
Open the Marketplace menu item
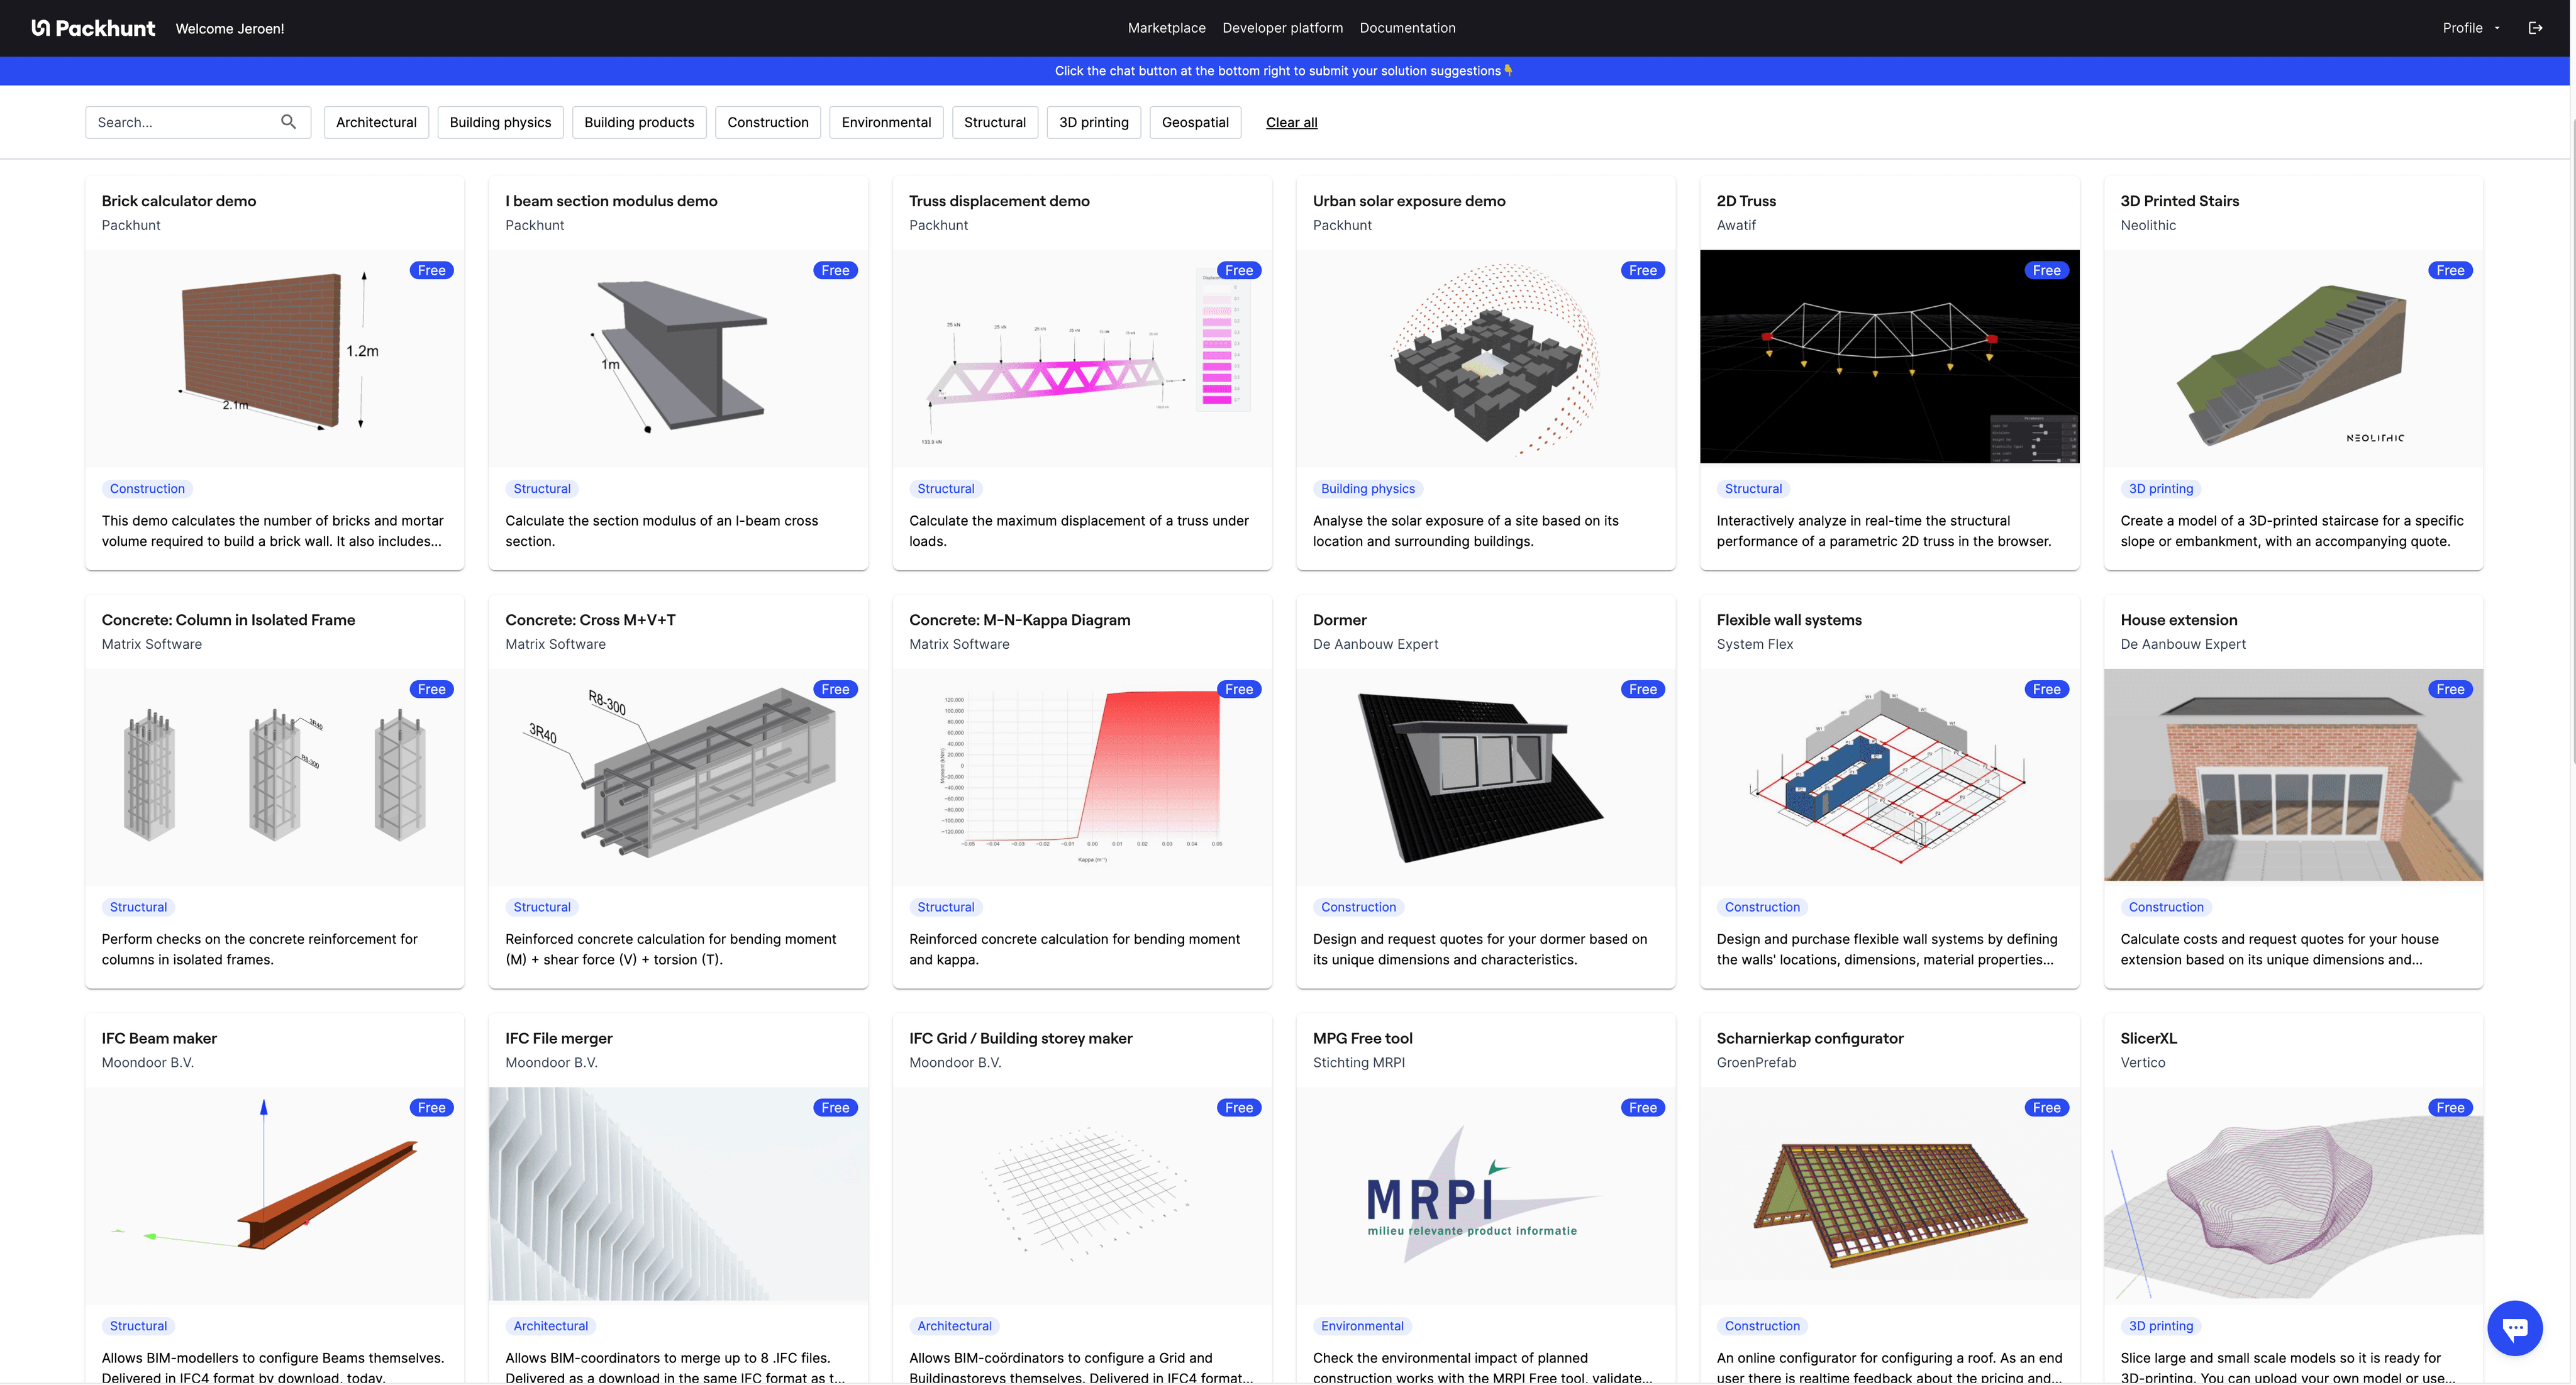[x=1166, y=28]
